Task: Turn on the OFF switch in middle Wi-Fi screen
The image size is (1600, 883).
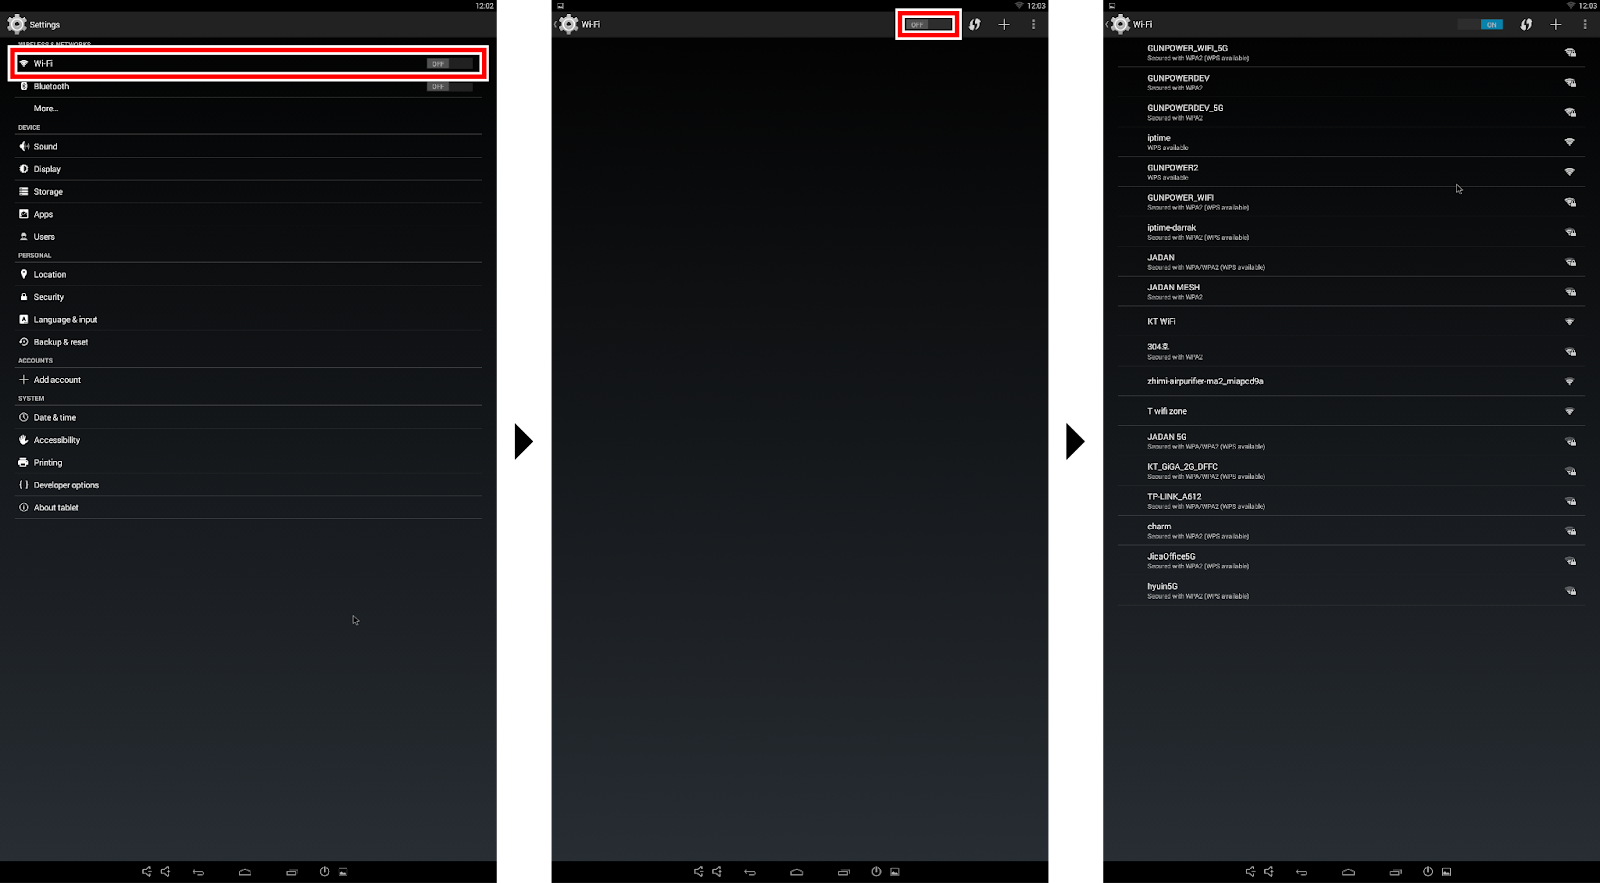Action: (928, 24)
